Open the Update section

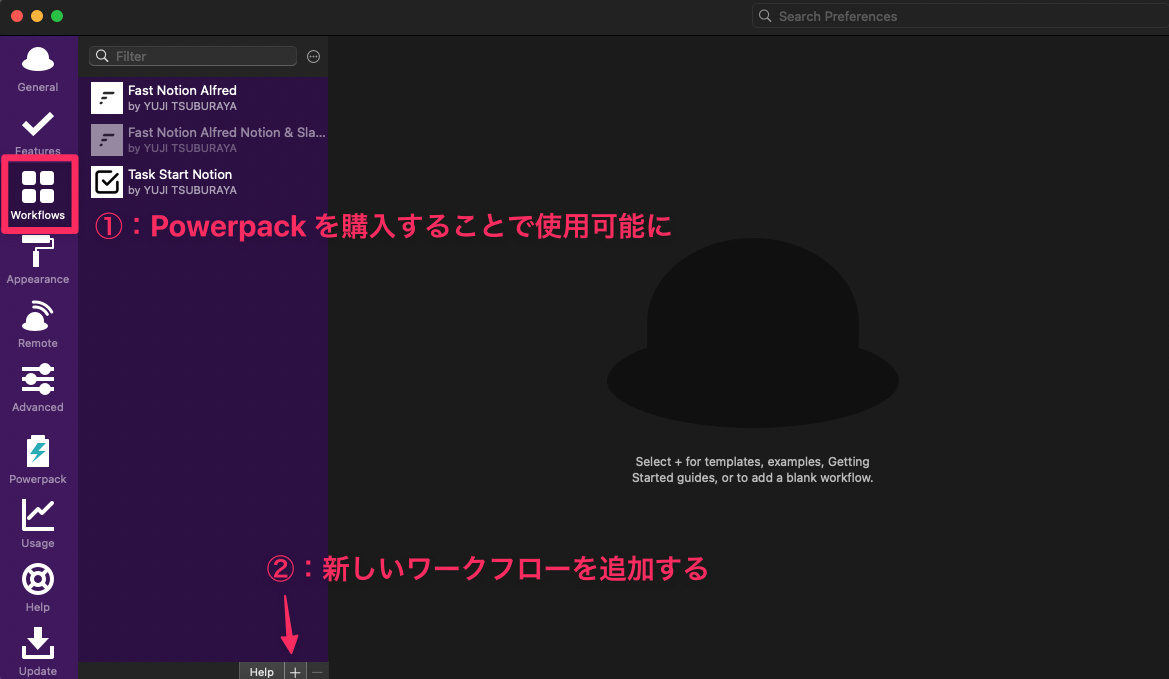tap(38, 651)
